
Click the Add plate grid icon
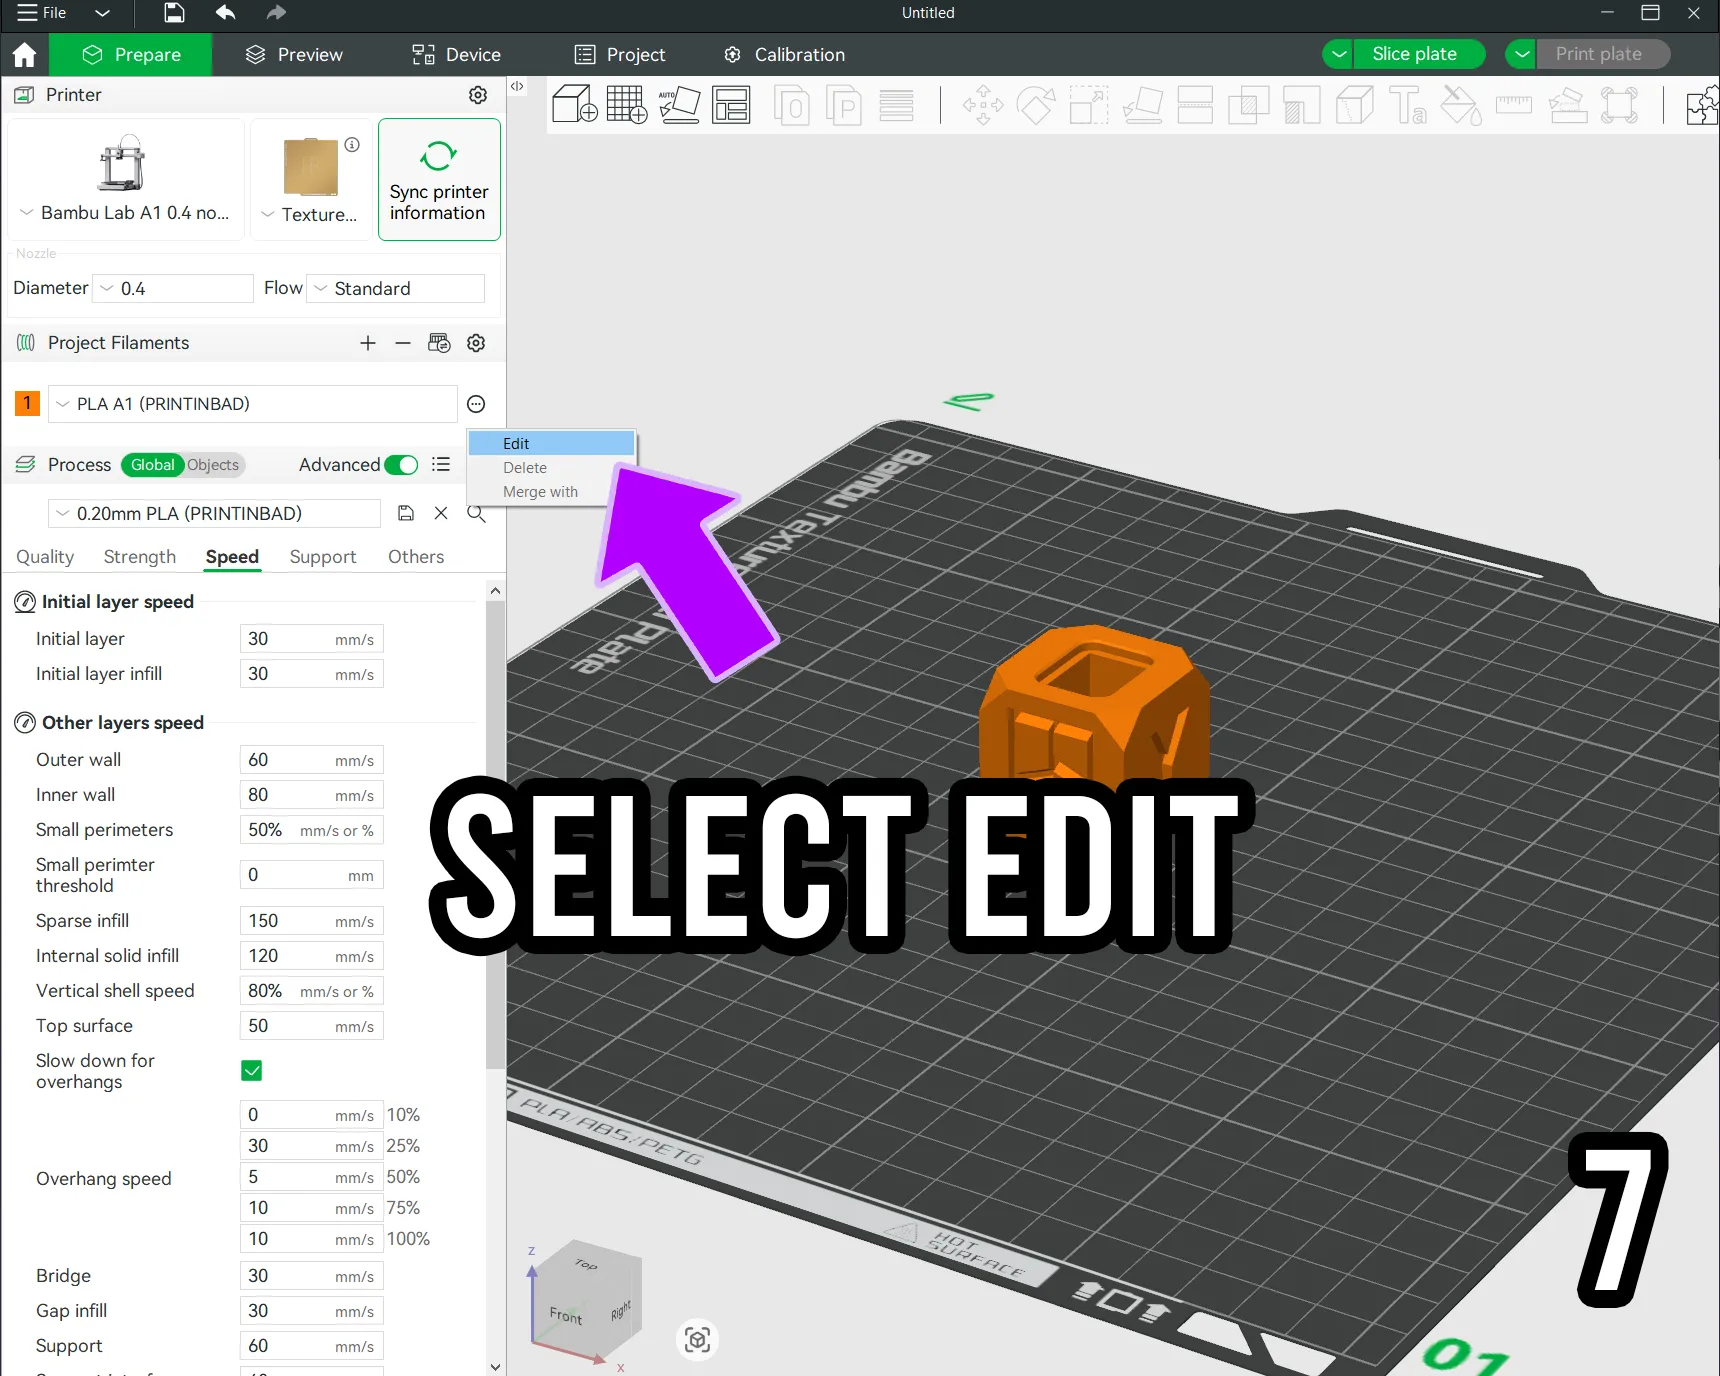[627, 104]
